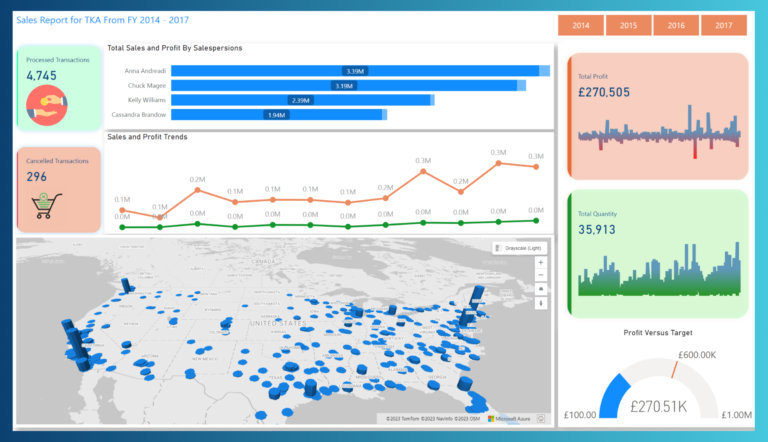Viewport: 768px width, 442px height.
Task: Toggle the 2016 year slicer
Action: point(676,26)
